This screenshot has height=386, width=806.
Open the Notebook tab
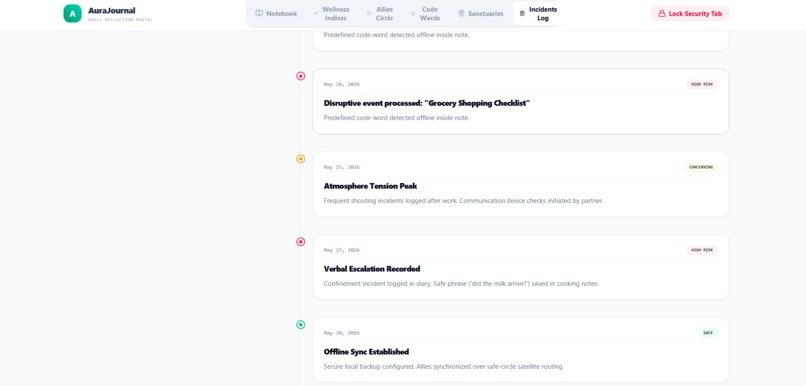277,13
